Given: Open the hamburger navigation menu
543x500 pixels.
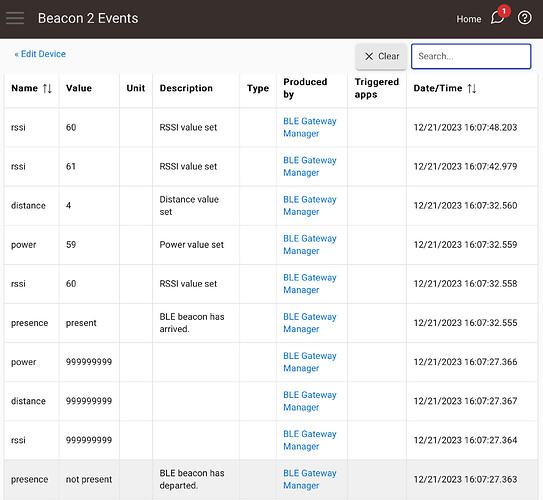Looking at the screenshot, I should (15, 18).
